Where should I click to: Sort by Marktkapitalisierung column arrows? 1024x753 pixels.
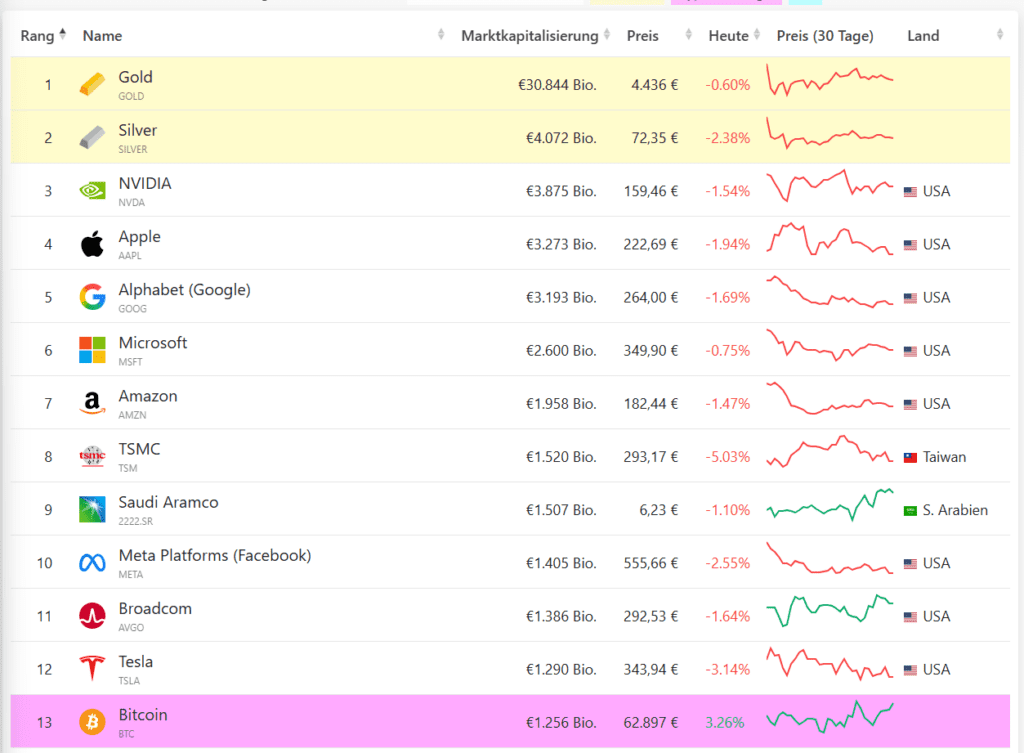[x=606, y=36]
